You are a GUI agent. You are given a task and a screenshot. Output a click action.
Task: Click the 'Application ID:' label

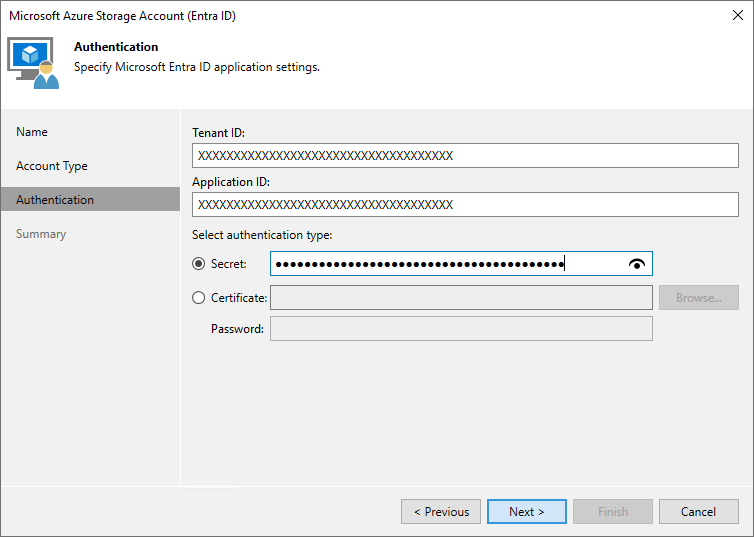tap(231, 182)
